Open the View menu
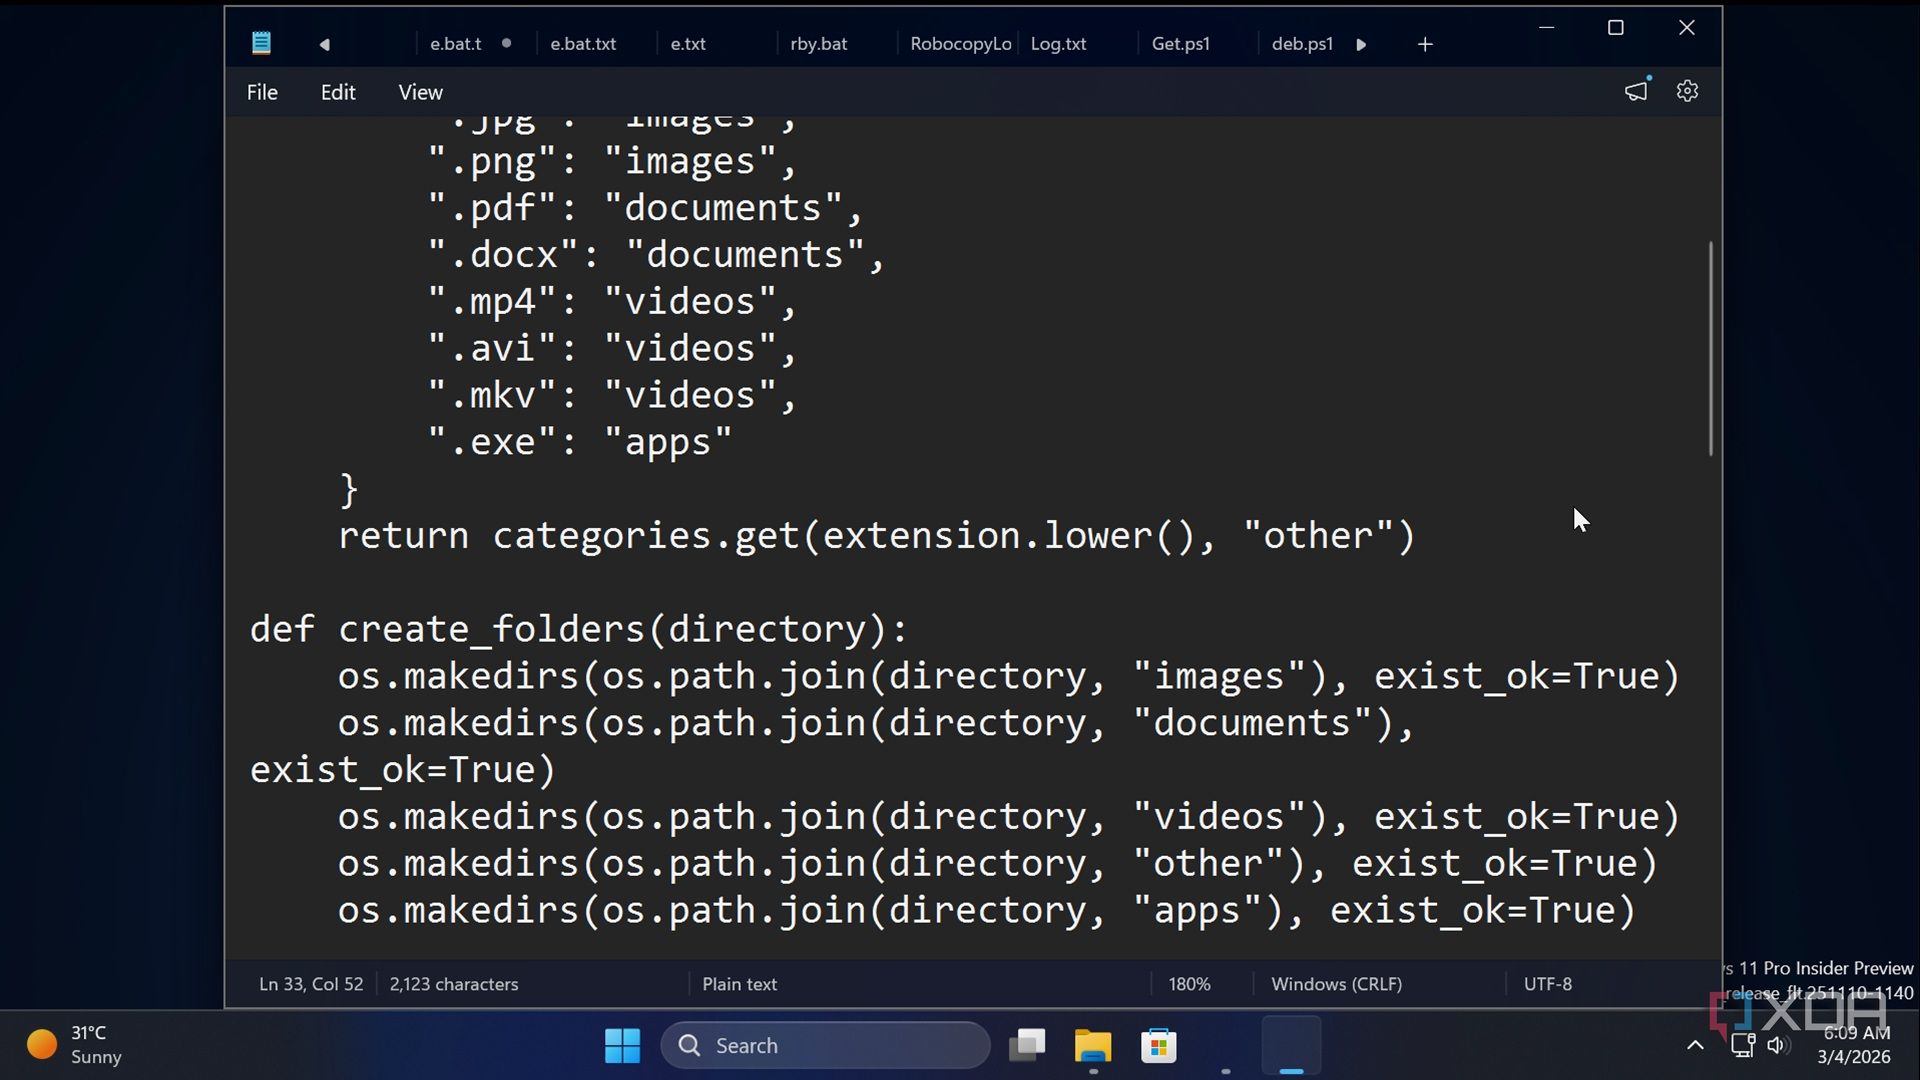The height and width of the screenshot is (1080, 1920). click(420, 92)
